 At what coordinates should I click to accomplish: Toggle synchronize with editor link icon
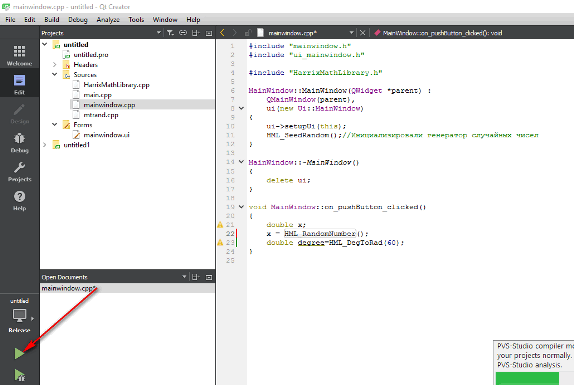183,33
